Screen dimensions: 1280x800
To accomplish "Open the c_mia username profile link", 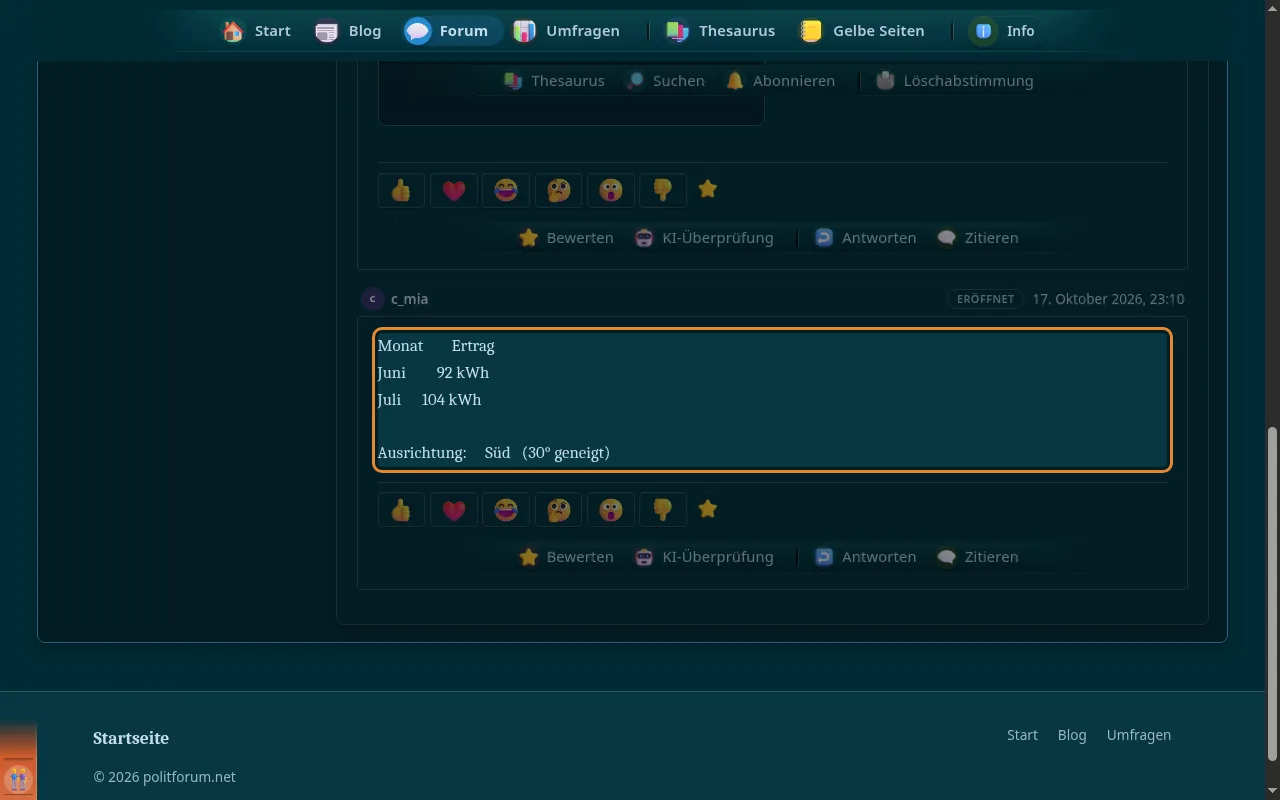I will (410, 299).
